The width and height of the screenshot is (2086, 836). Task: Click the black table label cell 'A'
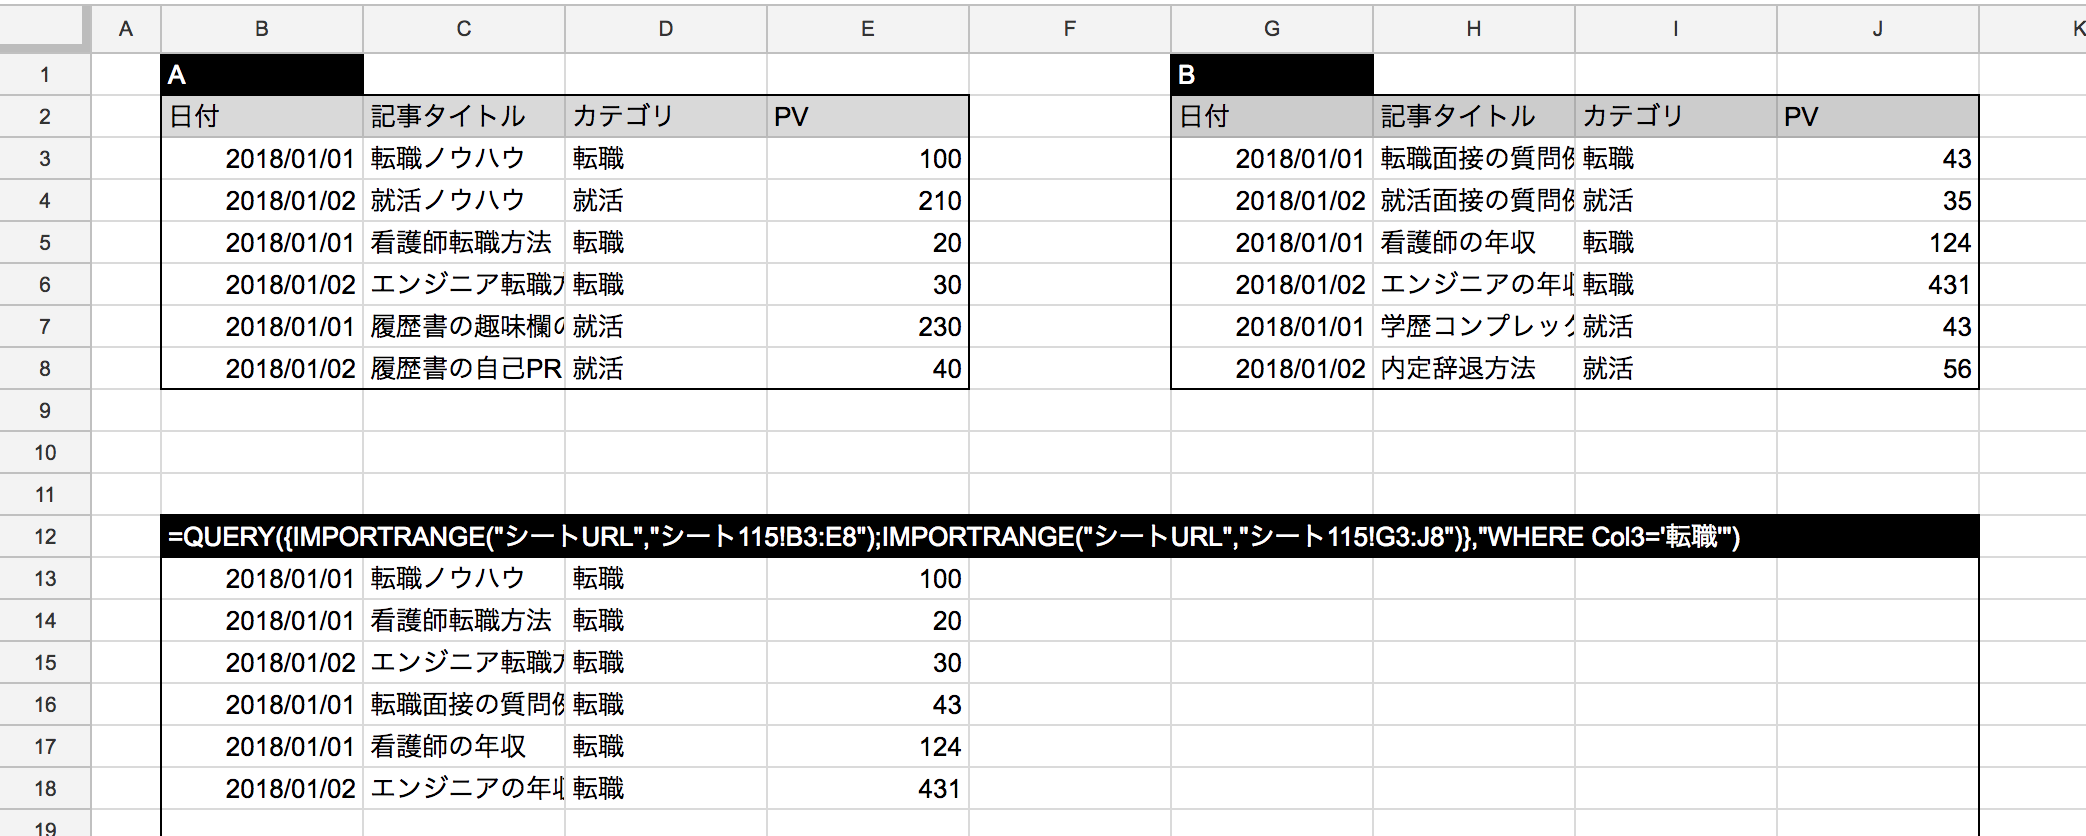262,75
